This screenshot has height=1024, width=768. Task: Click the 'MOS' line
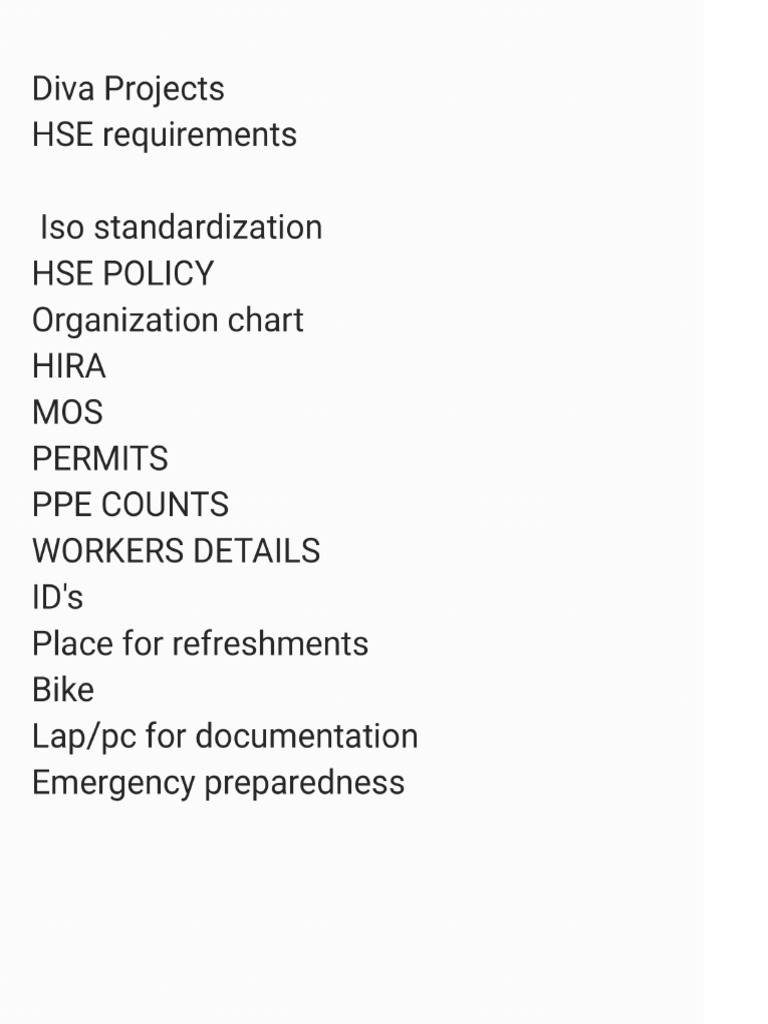67,412
